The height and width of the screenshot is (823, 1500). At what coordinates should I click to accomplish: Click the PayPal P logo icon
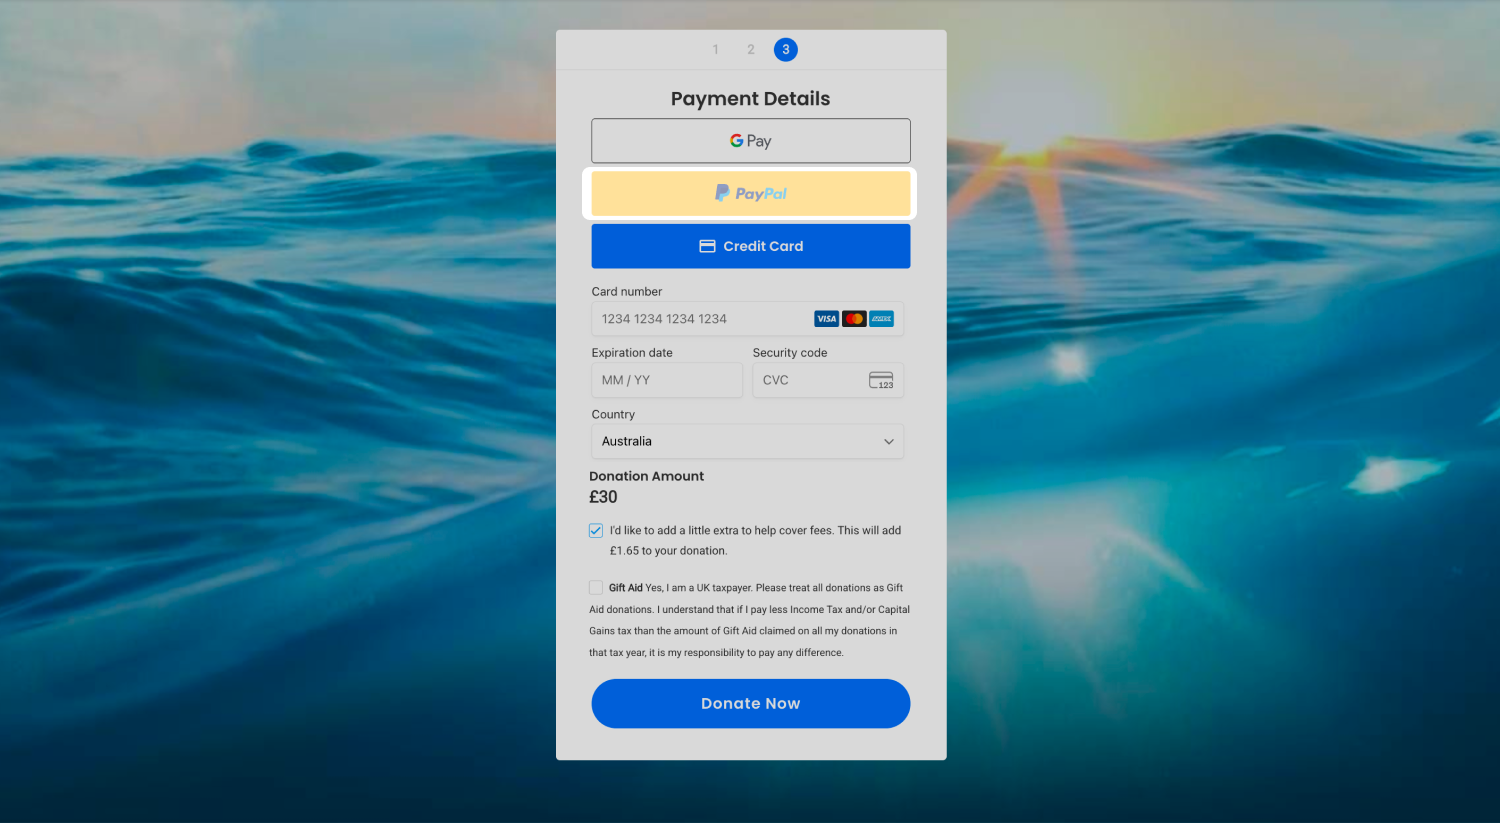click(722, 193)
